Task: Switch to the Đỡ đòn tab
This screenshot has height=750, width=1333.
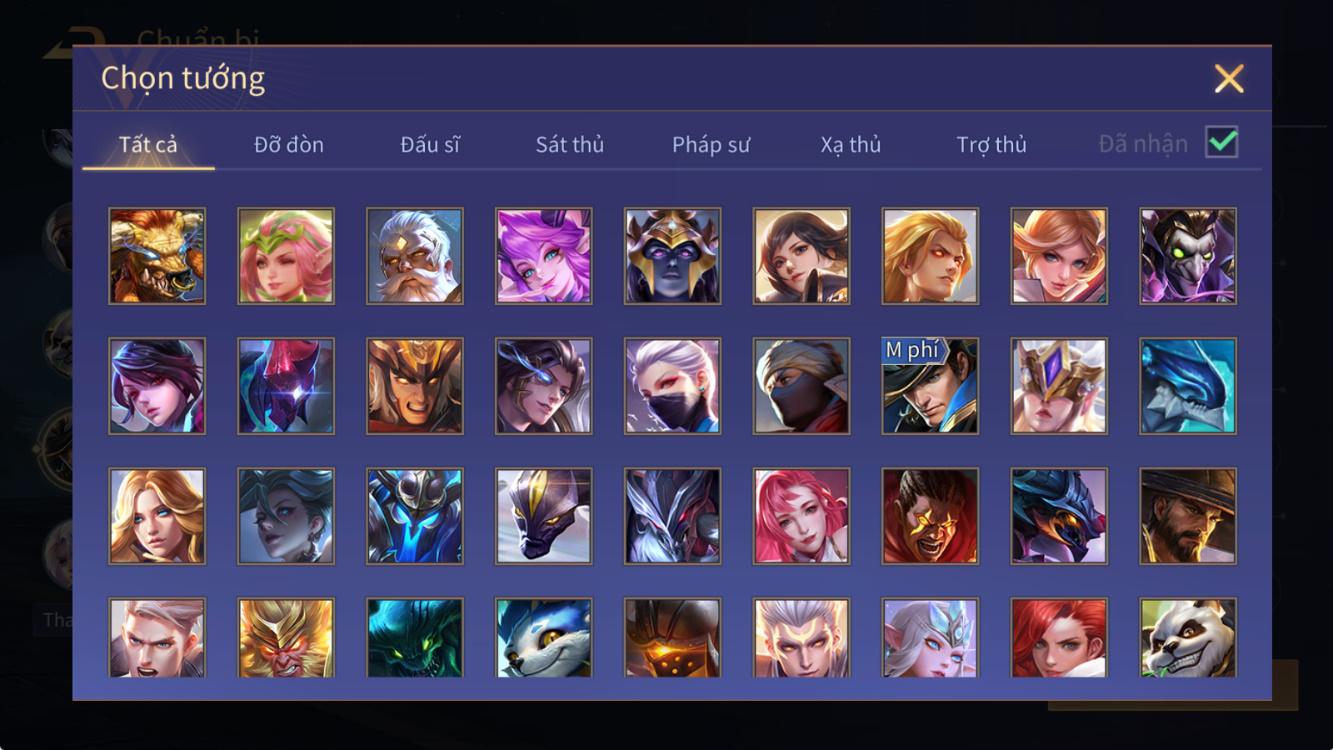Action: point(289,145)
